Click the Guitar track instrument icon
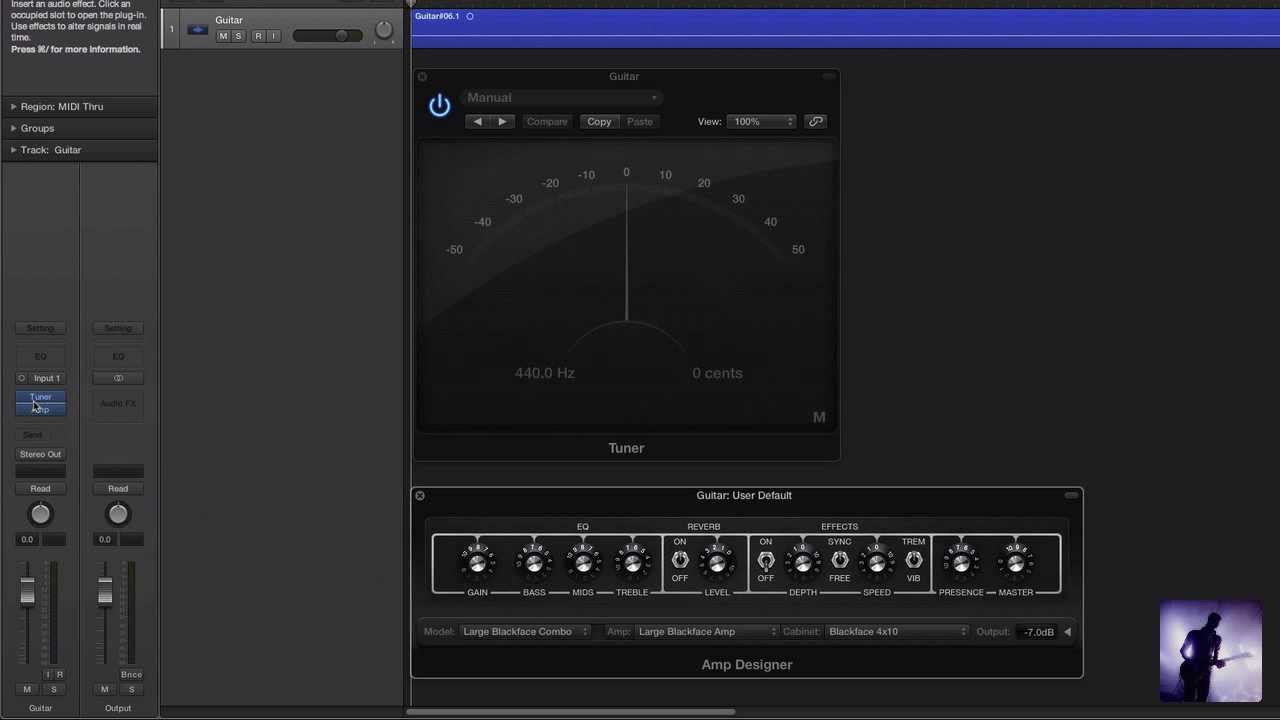The height and width of the screenshot is (720, 1280). [x=197, y=30]
